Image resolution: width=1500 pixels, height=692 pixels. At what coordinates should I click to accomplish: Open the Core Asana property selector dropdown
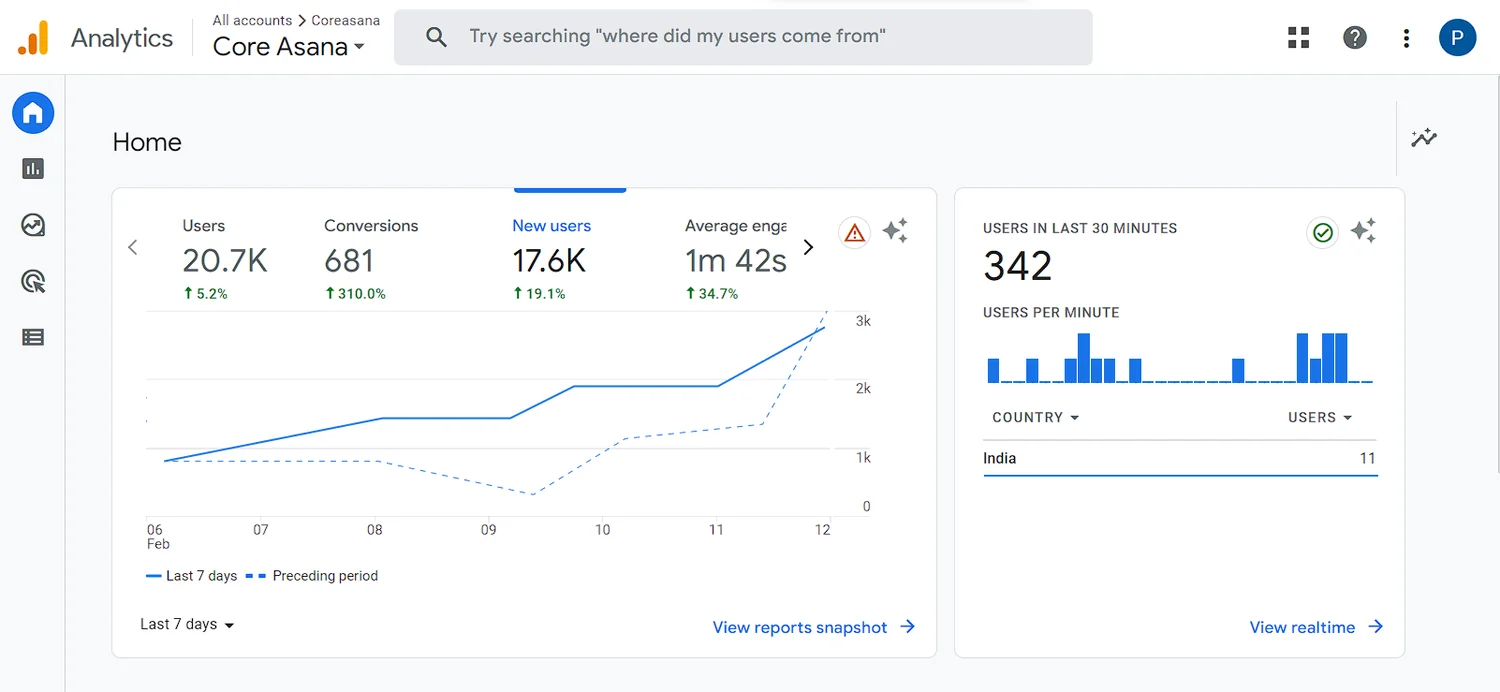pyautogui.click(x=289, y=47)
